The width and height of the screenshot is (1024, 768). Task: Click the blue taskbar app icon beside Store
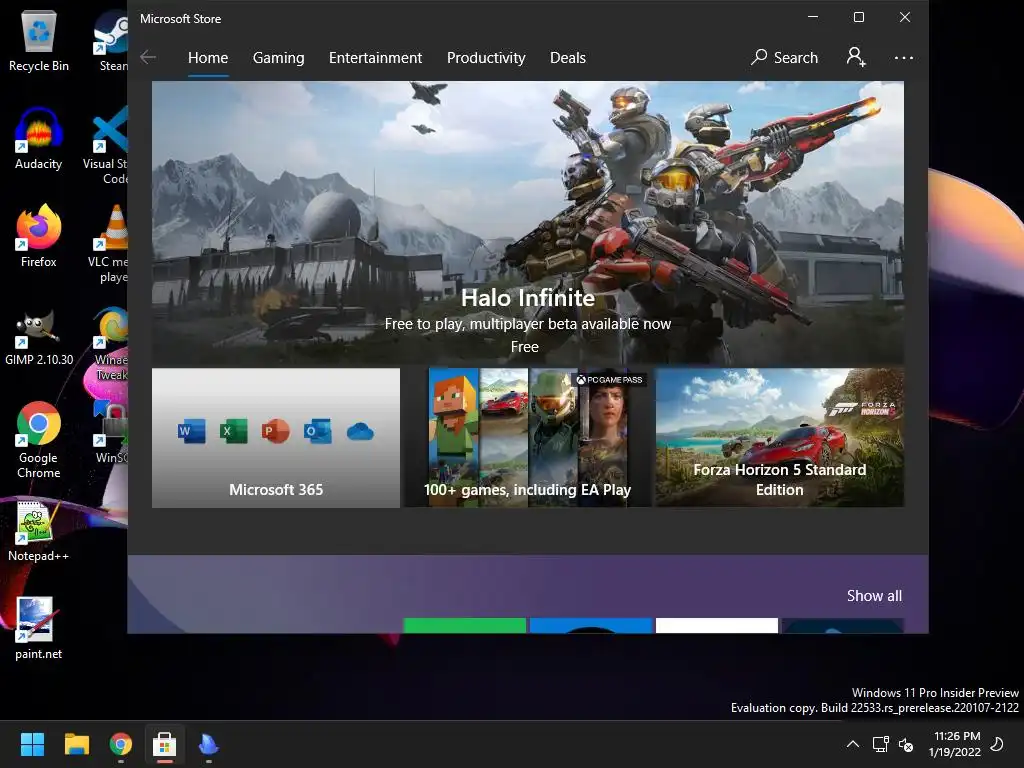[x=208, y=744]
